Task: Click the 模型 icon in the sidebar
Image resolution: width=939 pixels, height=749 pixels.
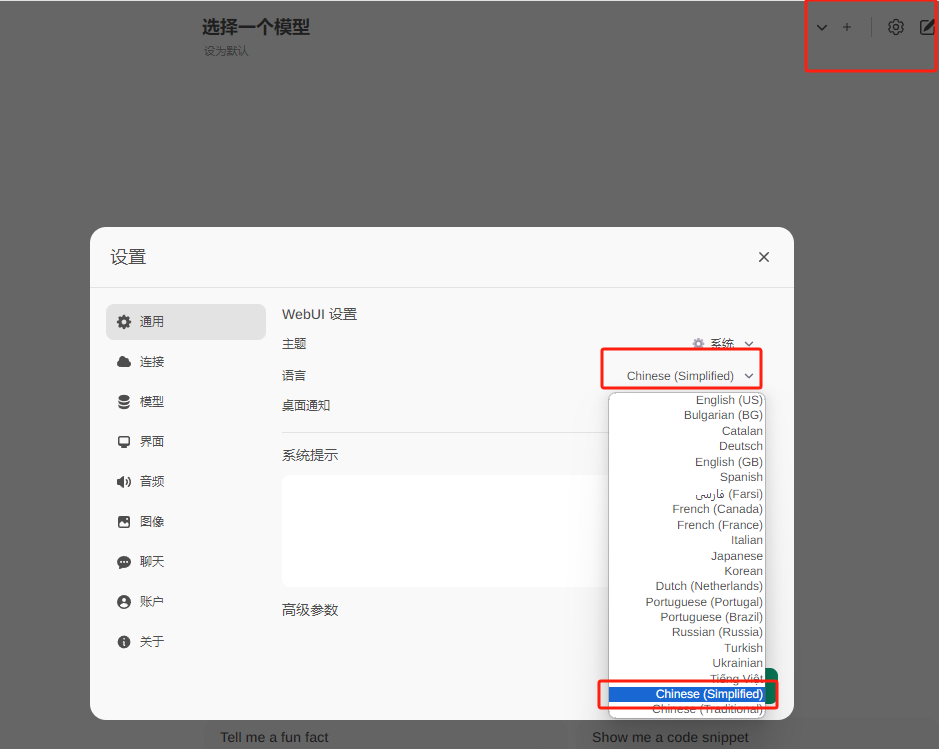Action: point(123,401)
